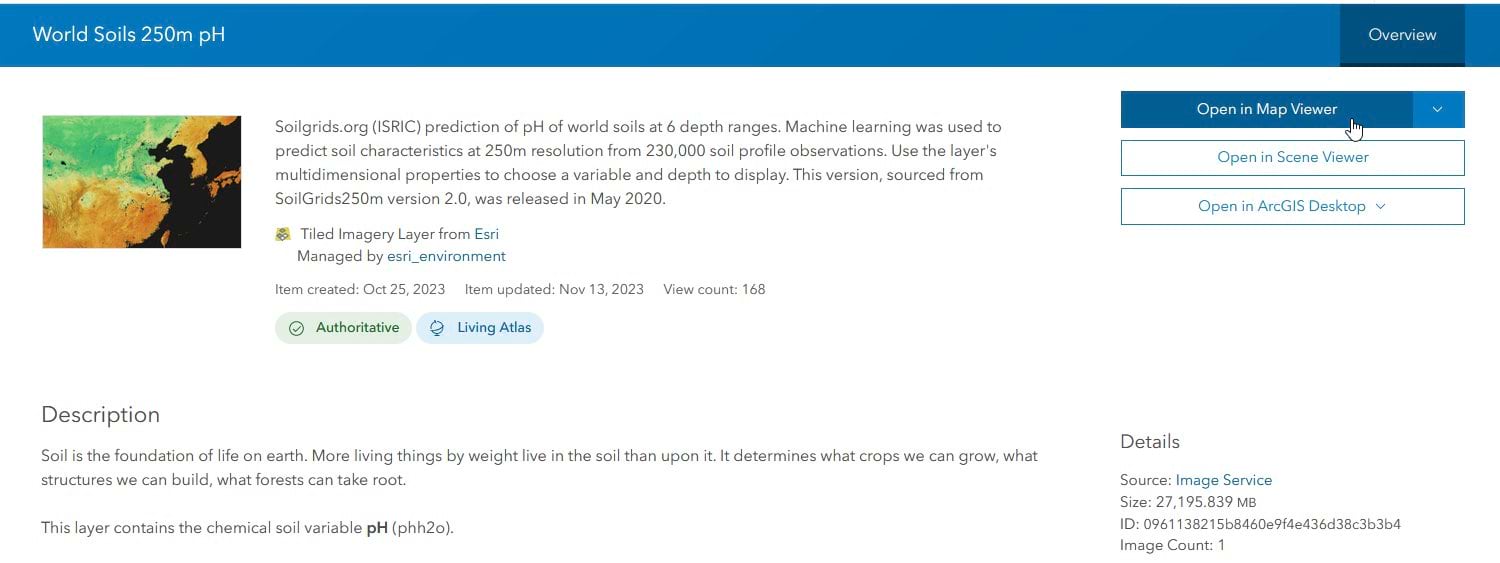
Task: Switch to the Overview tab
Action: coord(1402,35)
